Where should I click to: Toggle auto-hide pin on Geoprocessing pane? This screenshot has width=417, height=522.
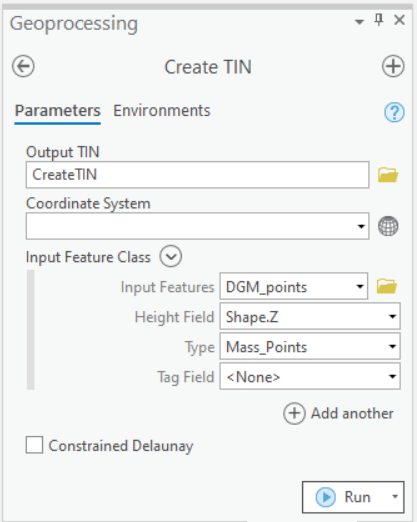[x=379, y=20]
